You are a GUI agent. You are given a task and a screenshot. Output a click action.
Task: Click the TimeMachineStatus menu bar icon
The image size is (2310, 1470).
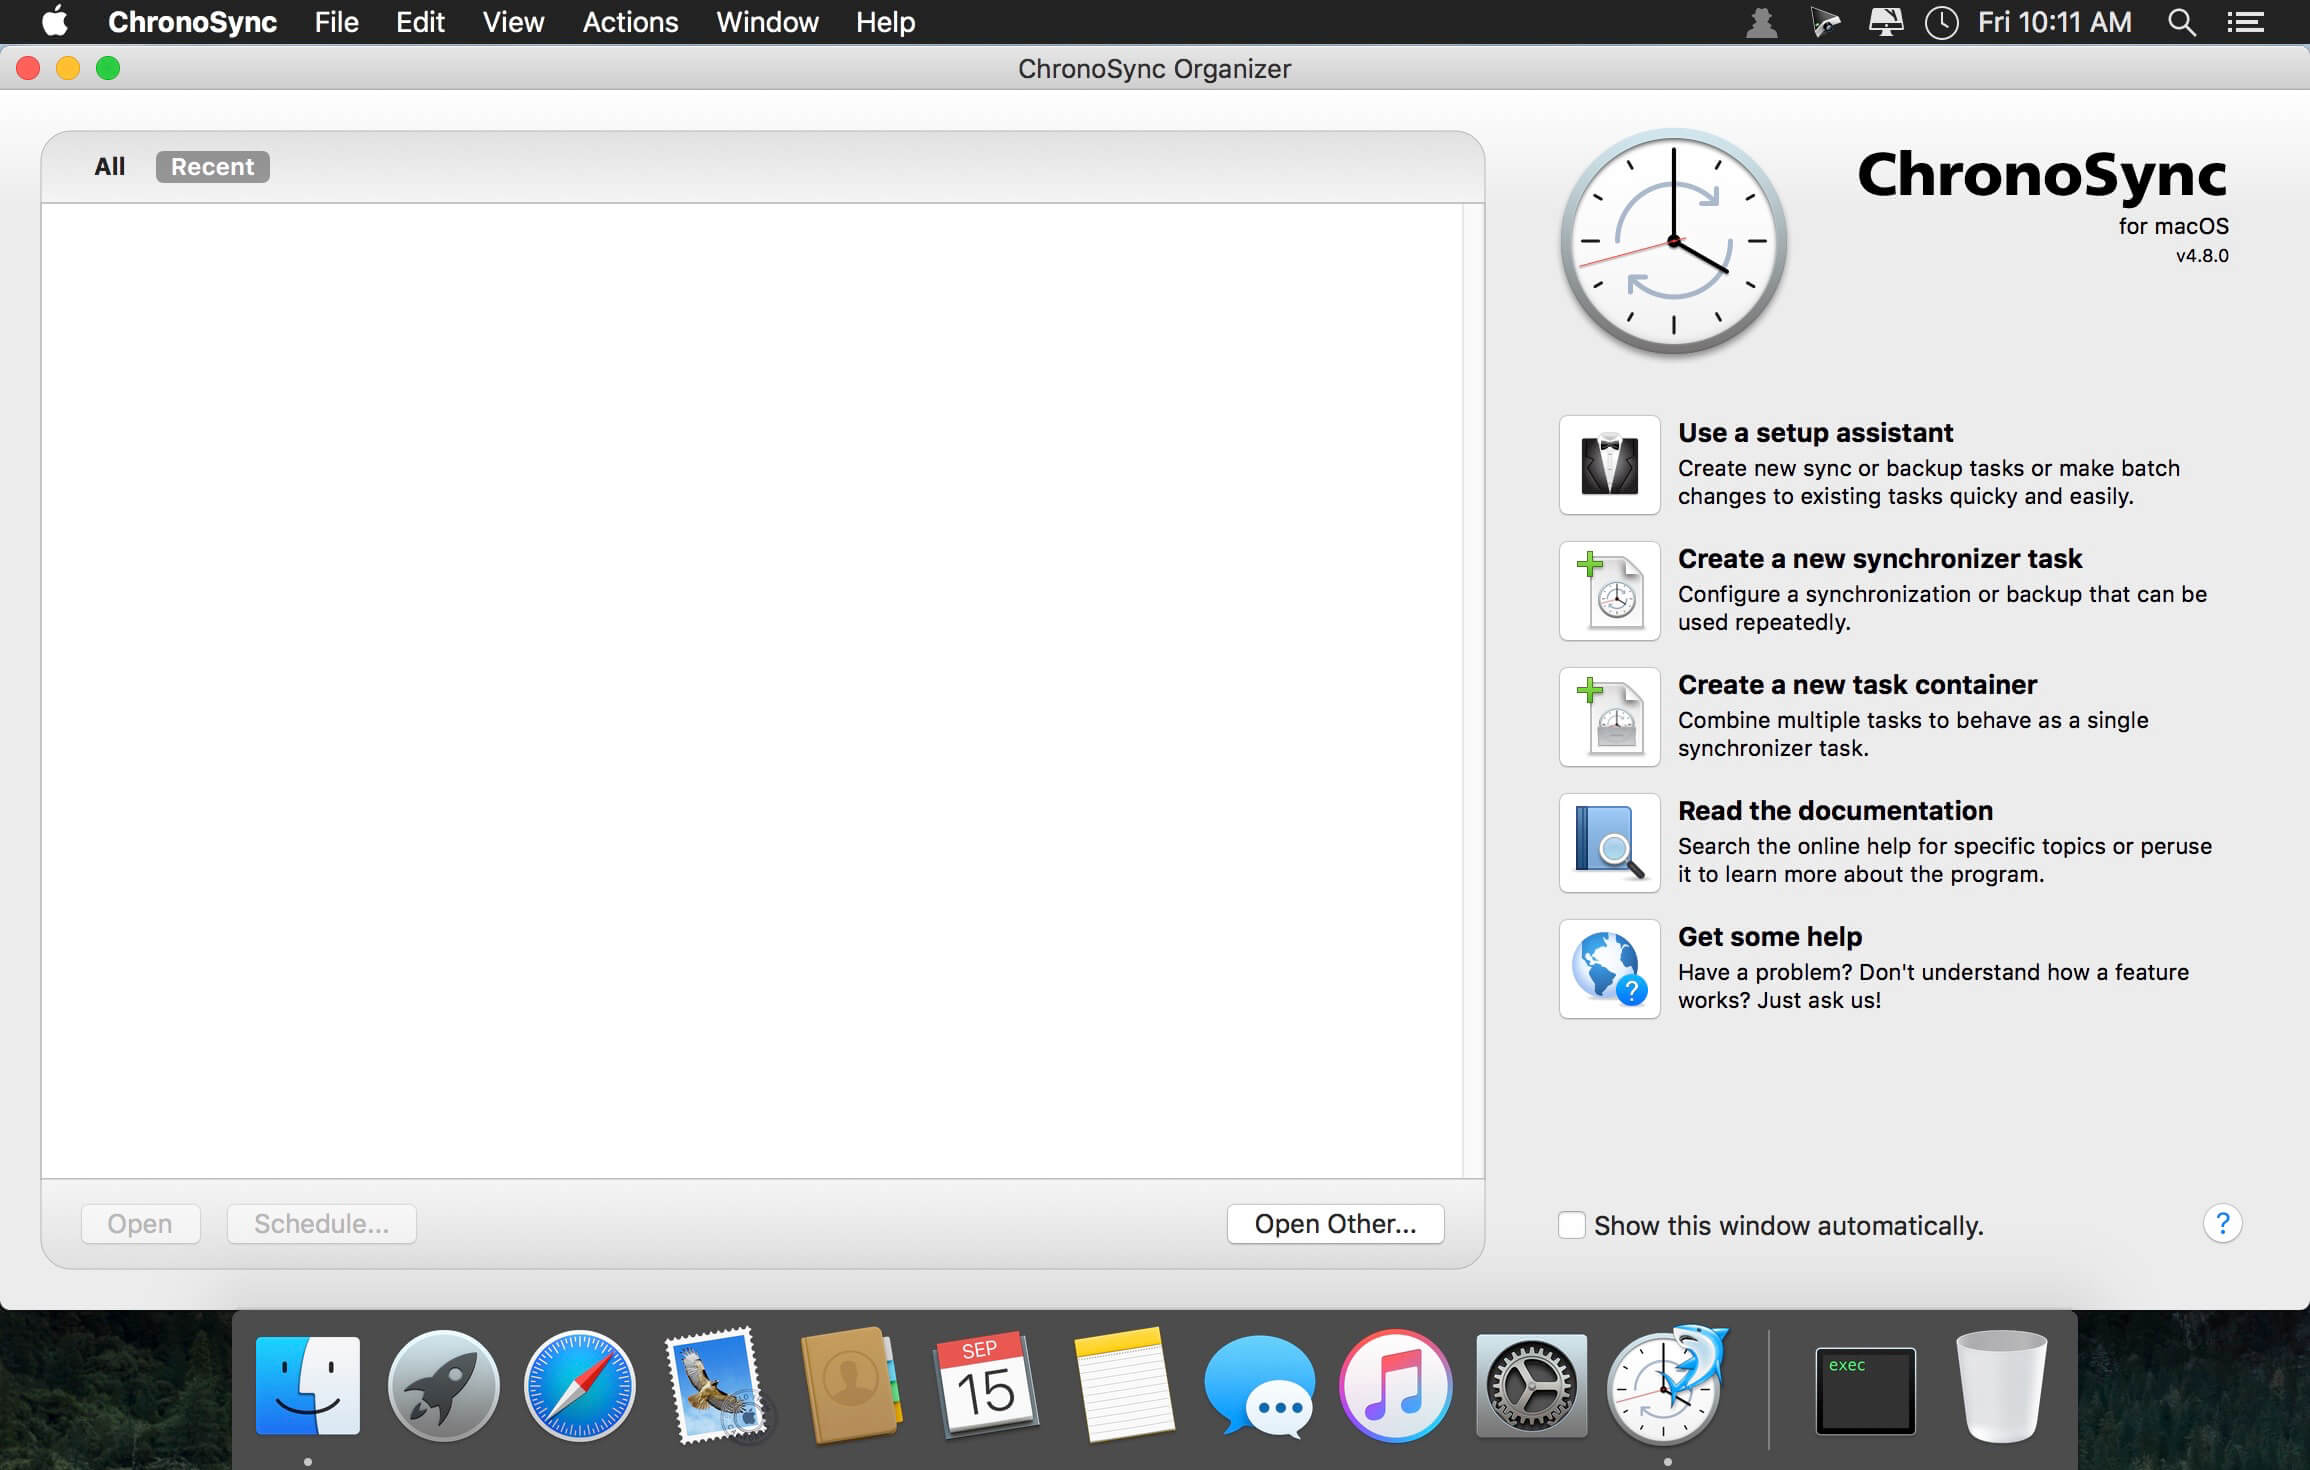(1941, 22)
